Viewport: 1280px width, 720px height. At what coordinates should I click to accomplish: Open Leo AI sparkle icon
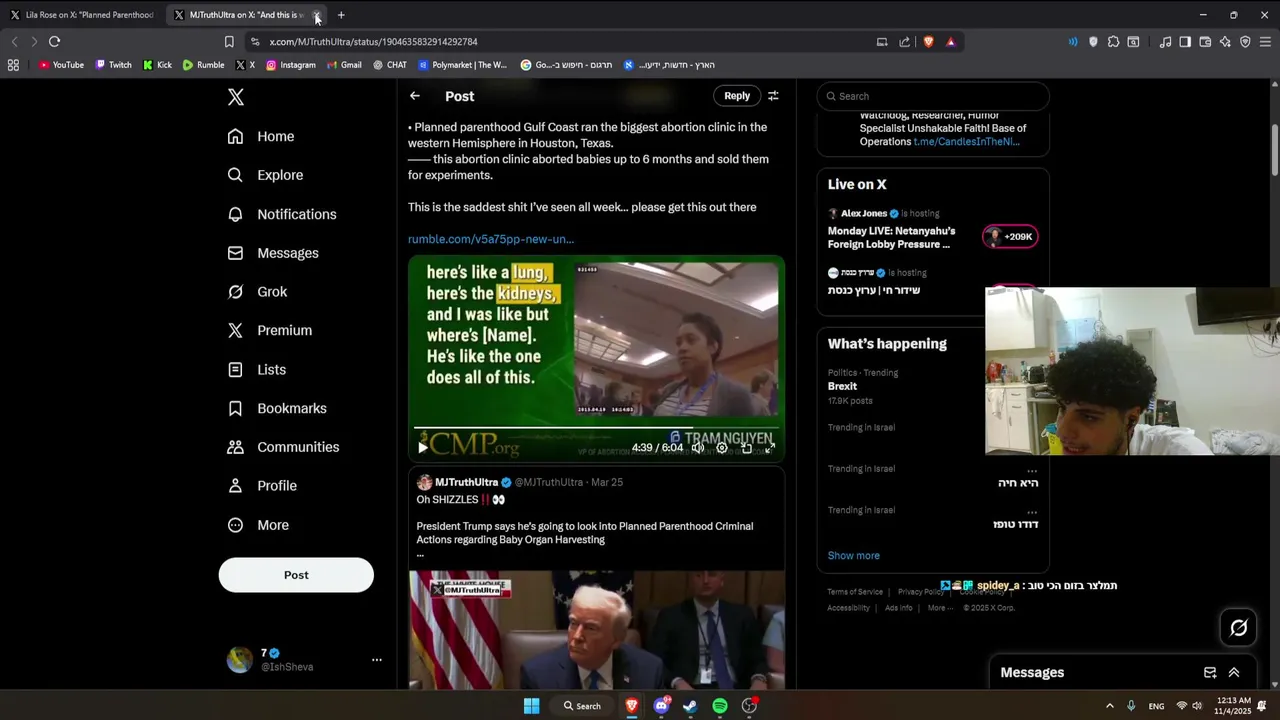click(1225, 42)
